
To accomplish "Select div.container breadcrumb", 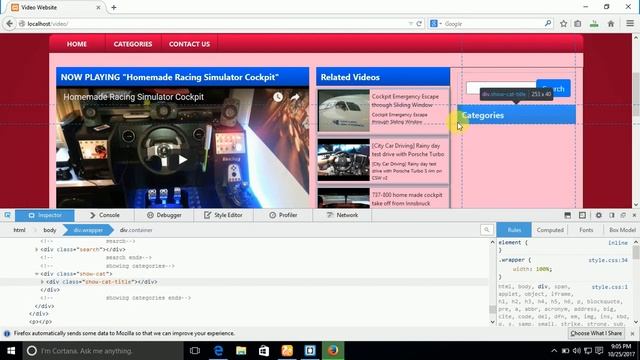I will coord(136,230).
